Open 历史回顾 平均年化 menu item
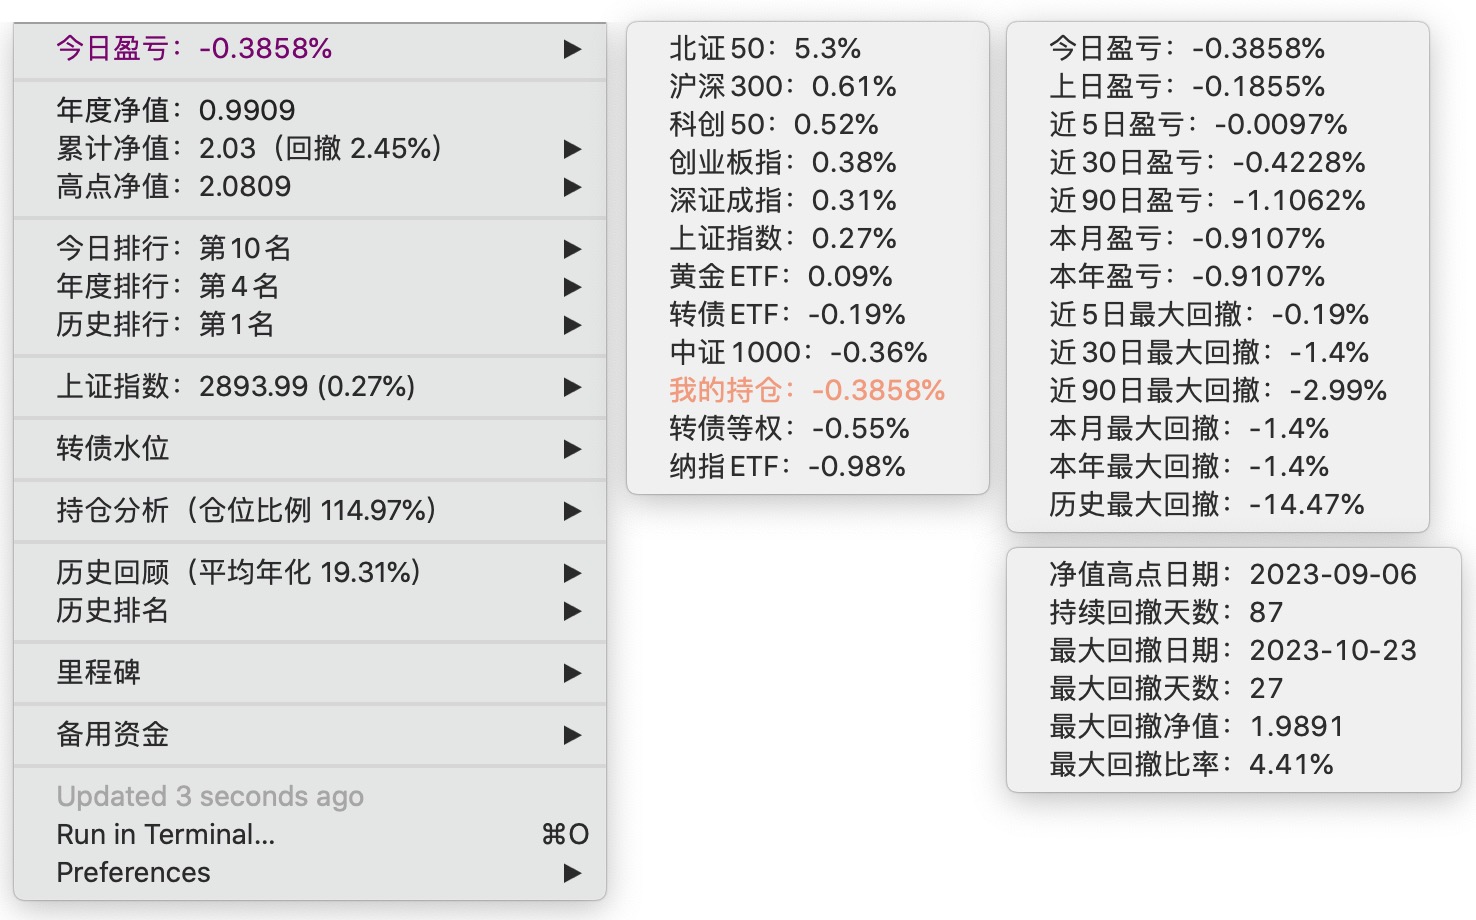 click(238, 573)
